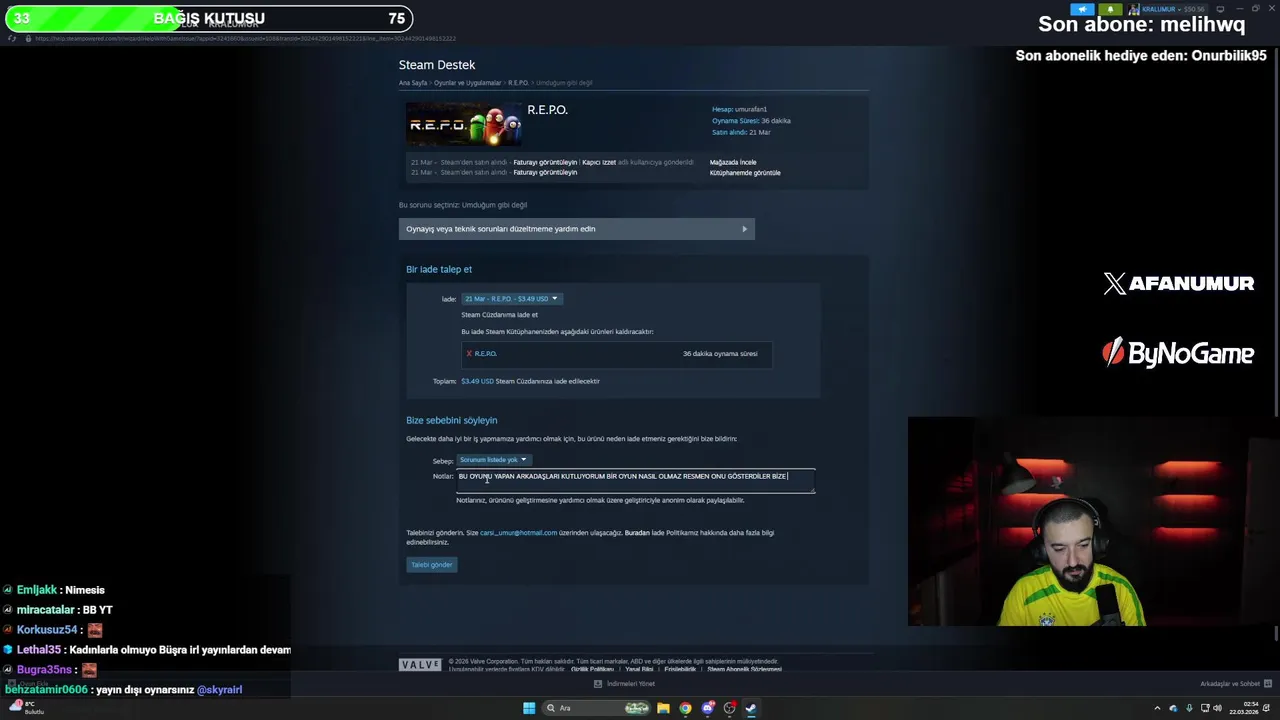Viewport: 1280px width, 720px height.
Task: Click the taskbar Ara search box
Action: pos(596,708)
